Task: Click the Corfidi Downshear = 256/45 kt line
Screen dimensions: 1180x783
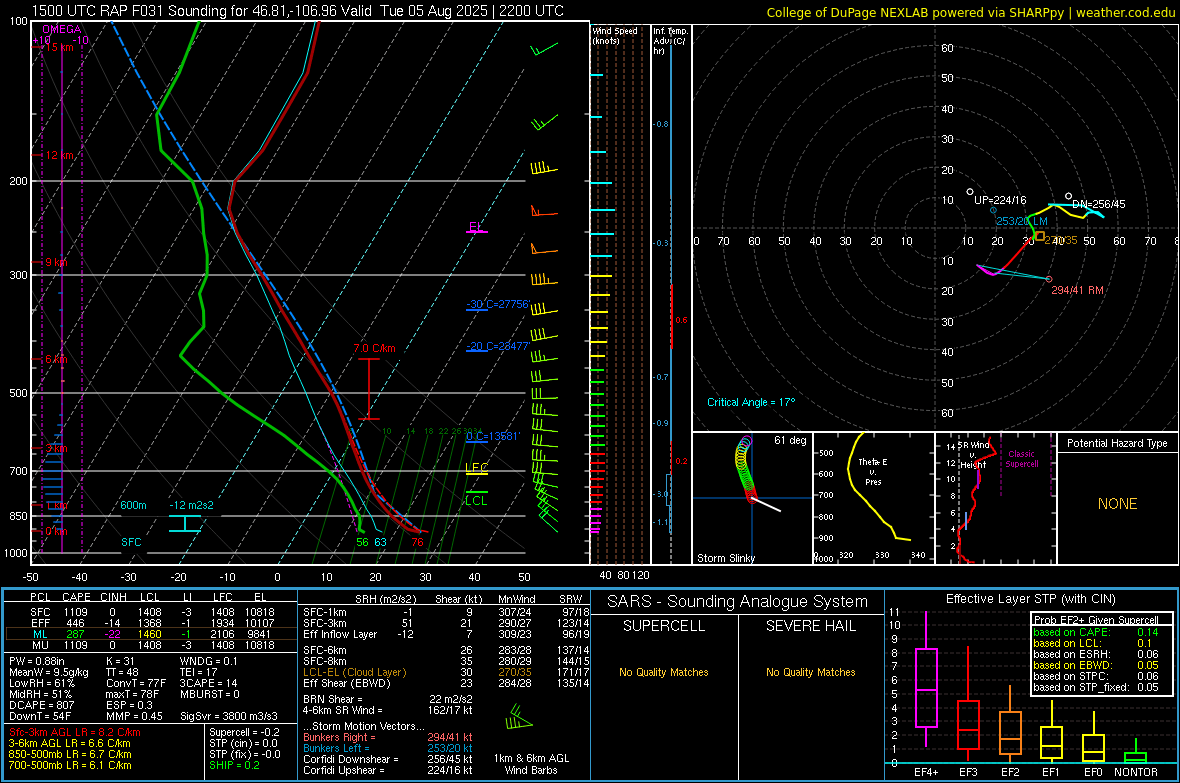Action: (388, 759)
